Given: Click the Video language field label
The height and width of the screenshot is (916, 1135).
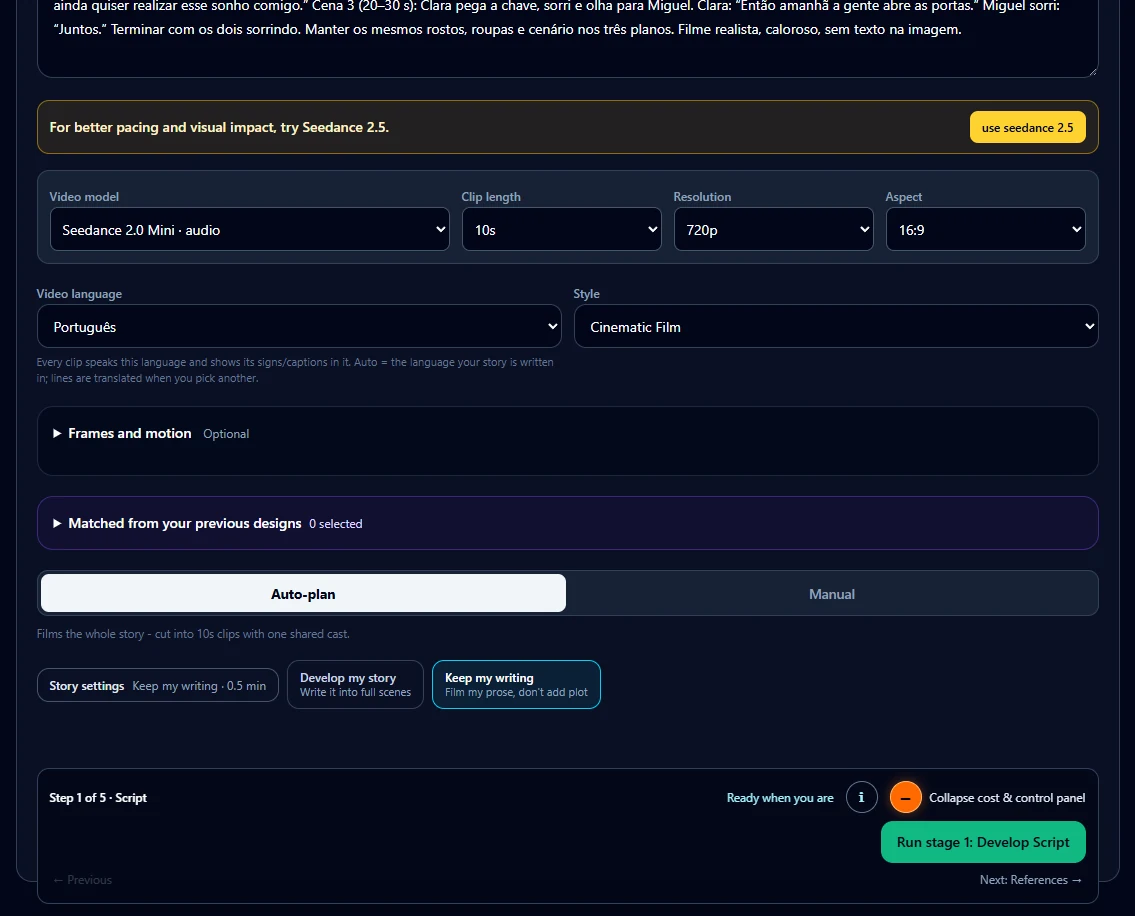Looking at the screenshot, I should coord(79,293).
